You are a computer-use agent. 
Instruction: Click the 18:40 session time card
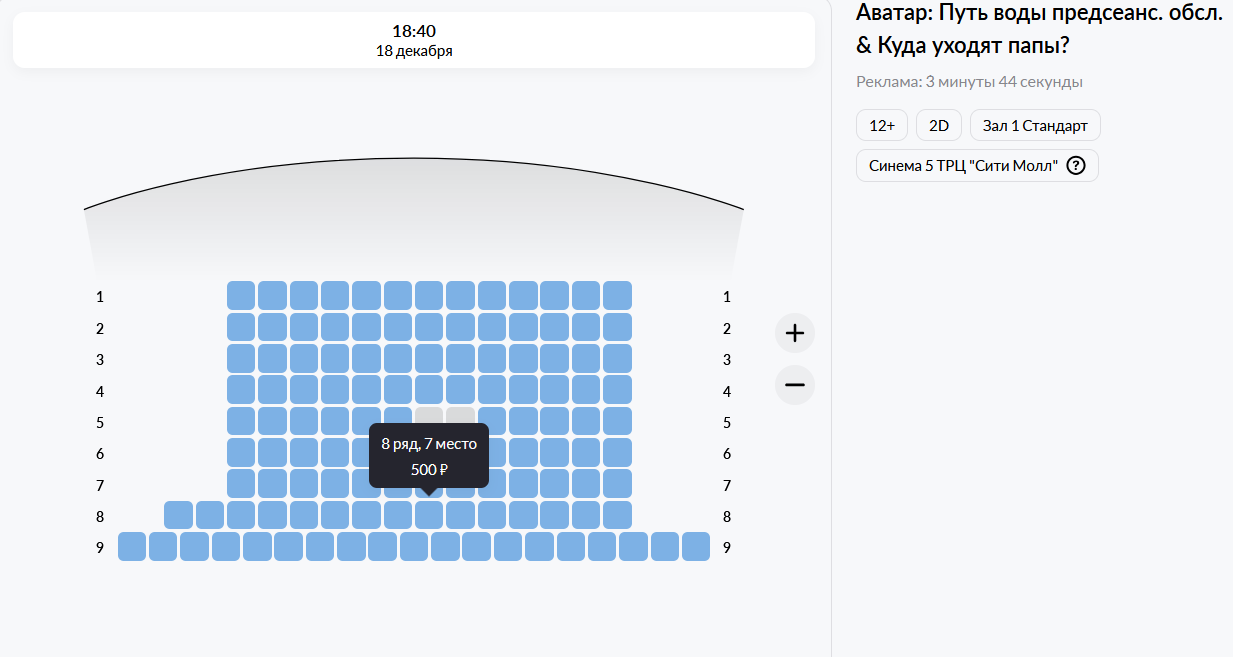click(414, 40)
